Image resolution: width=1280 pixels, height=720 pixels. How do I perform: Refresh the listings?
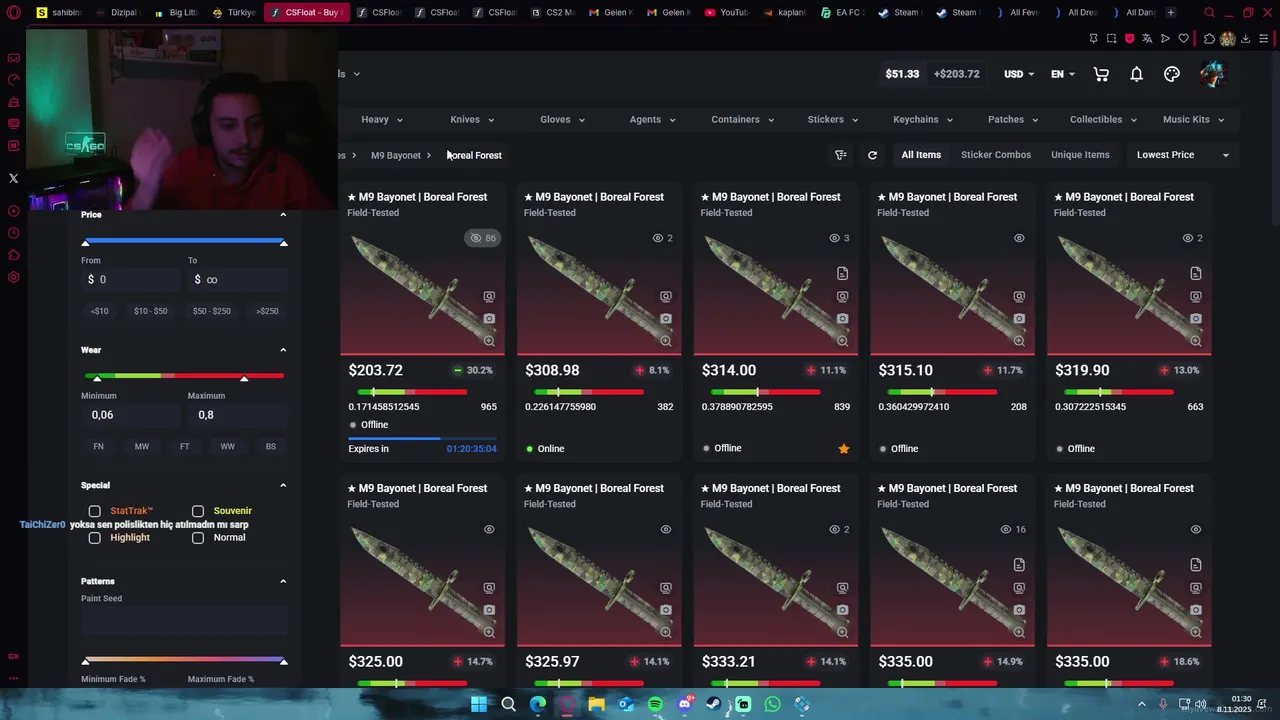[872, 155]
